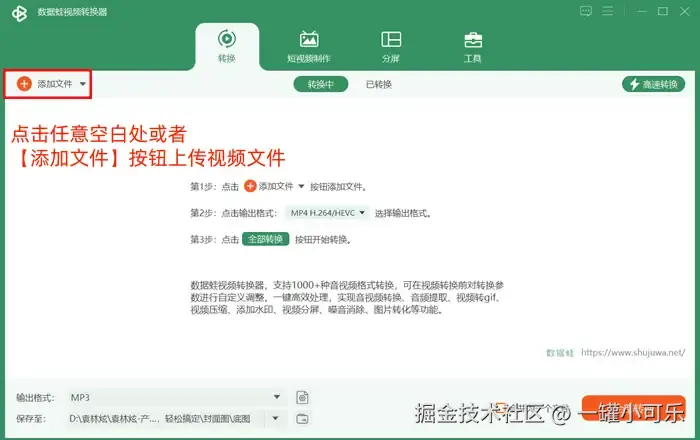Expand the save path dropdown arrow
The height and width of the screenshot is (440, 700).
click(x=275, y=418)
